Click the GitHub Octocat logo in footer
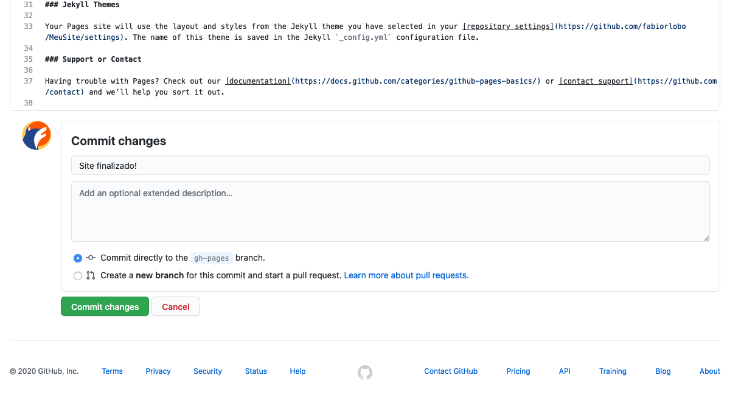Image resolution: width=730 pixels, height=410 pixels. point(365,372)
